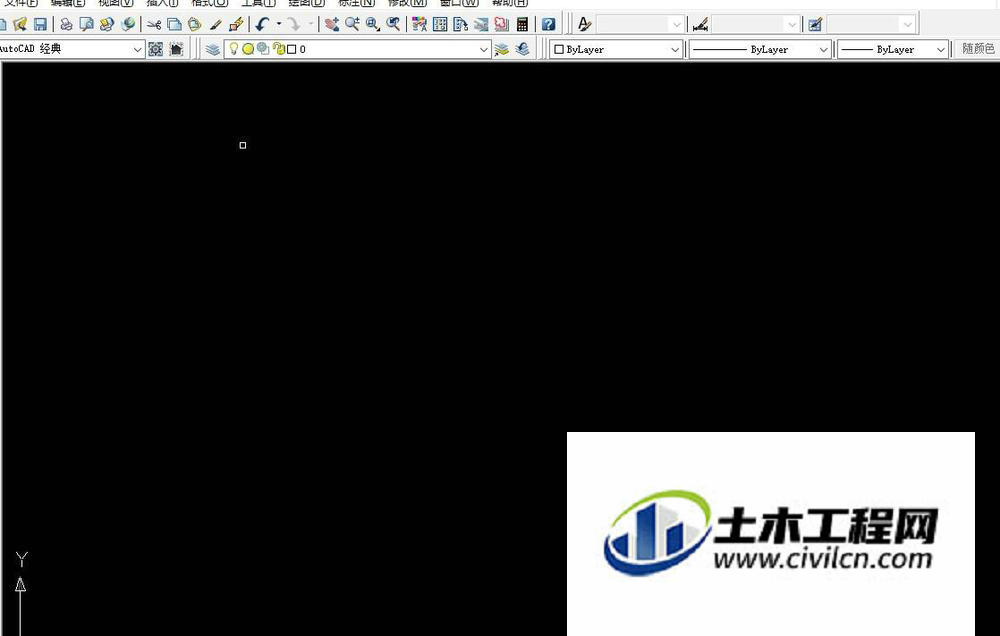Click the greyed-out Redo arrow
1000x636 pixels.
point(293,25)
